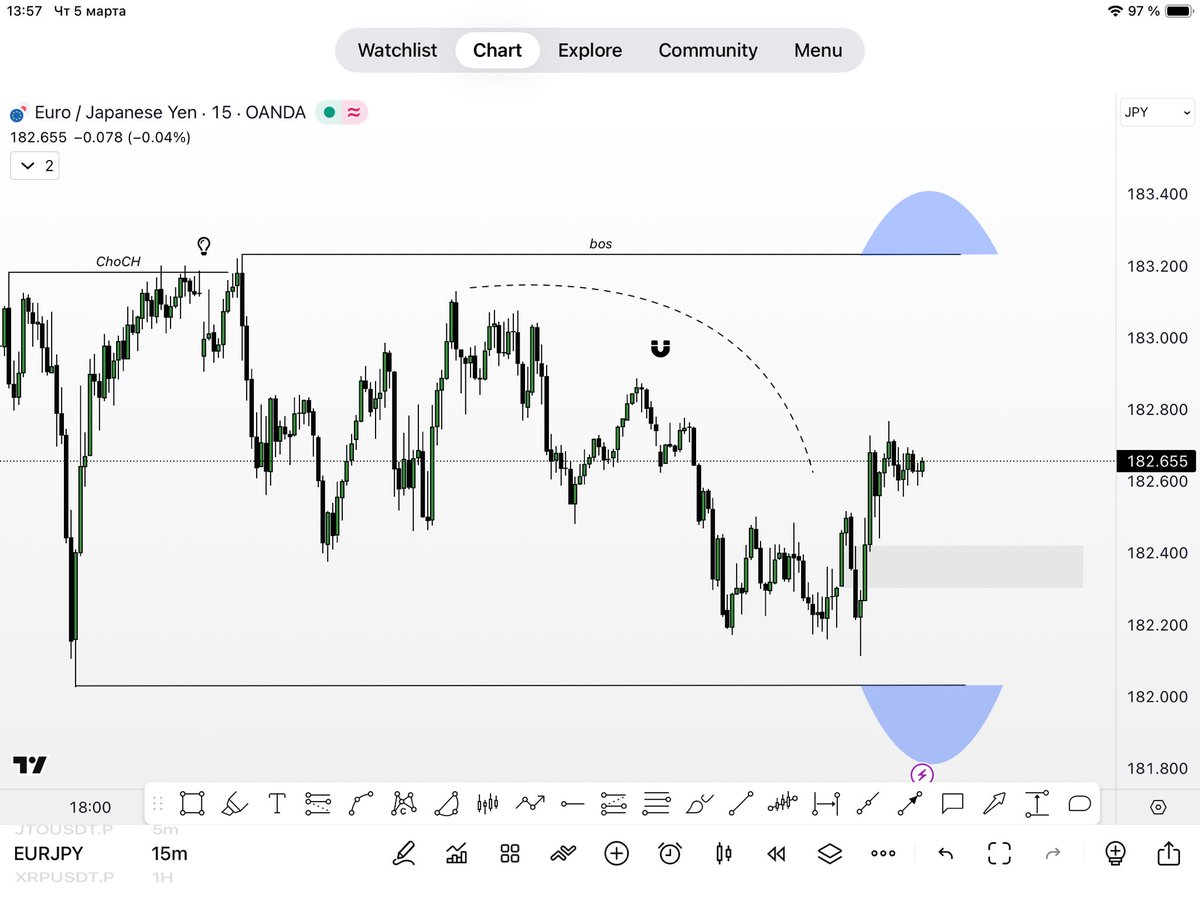The height and width of the screenshot is (900, 1200).
Task: Click the magnet icon on chart
Action: (660, 348)
